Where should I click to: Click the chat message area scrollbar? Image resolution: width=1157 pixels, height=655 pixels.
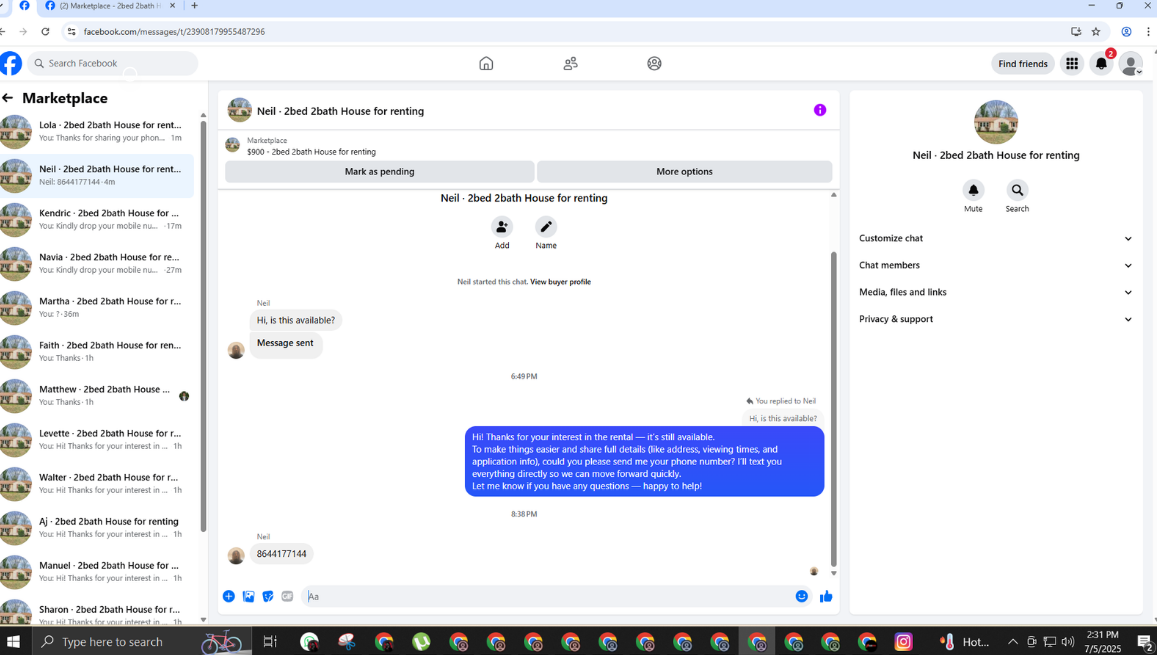[834, 409]
